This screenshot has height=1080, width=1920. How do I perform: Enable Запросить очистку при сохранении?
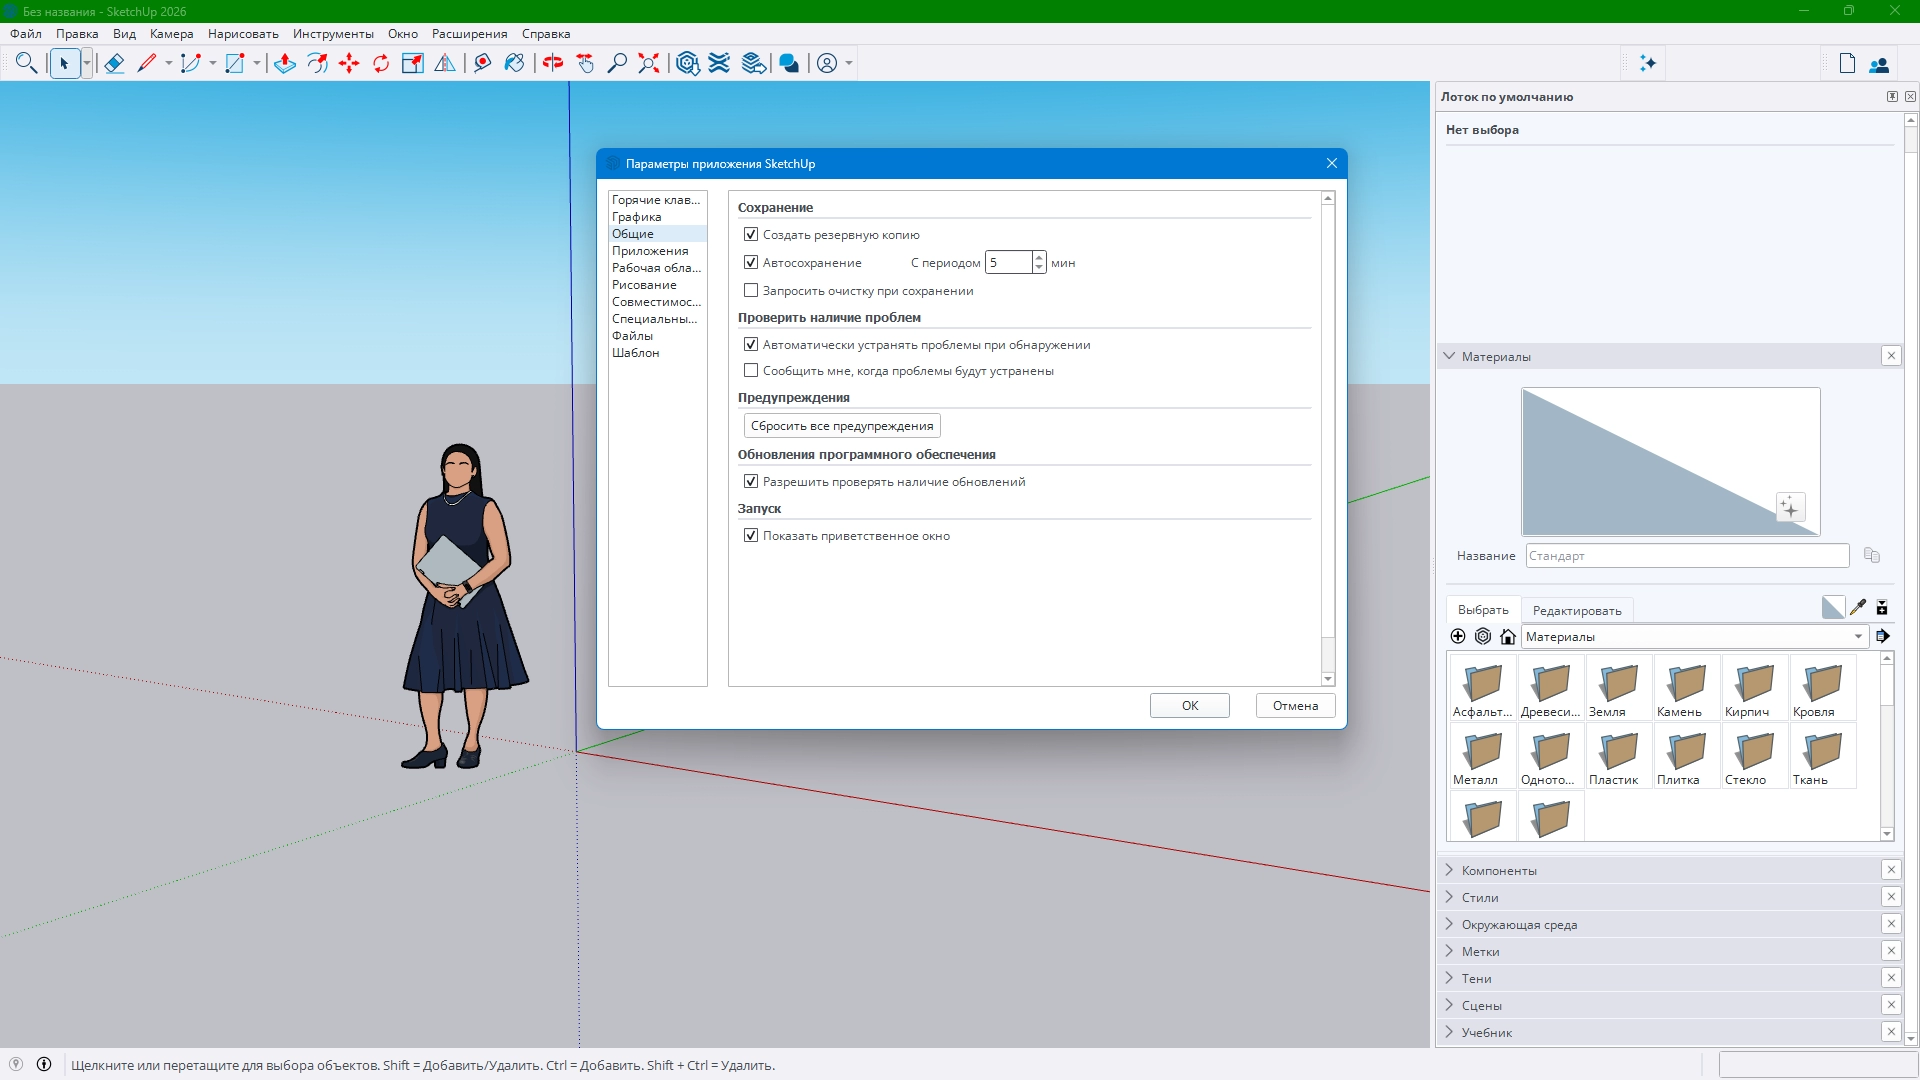pos(751,291)
